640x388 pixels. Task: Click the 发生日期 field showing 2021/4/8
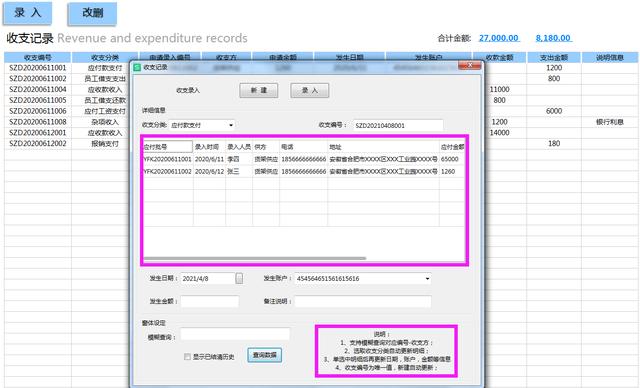pyautogui.click(x=208, y=279)
